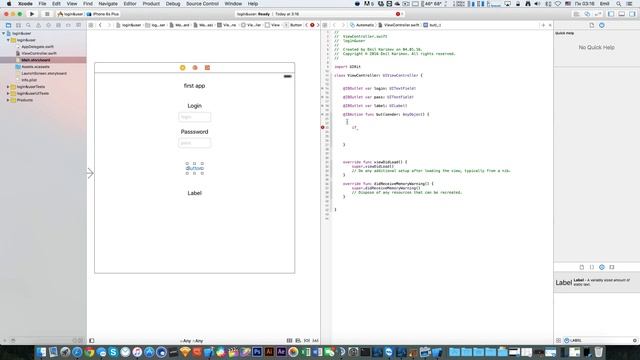
Task: Select the Label item in object library
Action: (x=596, y=282)
